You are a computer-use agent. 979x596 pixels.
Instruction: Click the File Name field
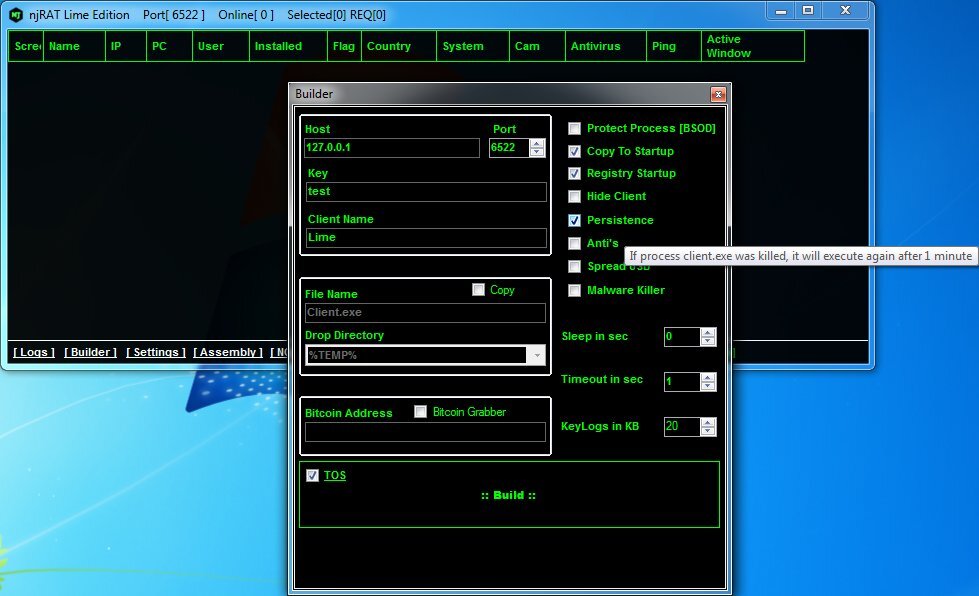425,313
